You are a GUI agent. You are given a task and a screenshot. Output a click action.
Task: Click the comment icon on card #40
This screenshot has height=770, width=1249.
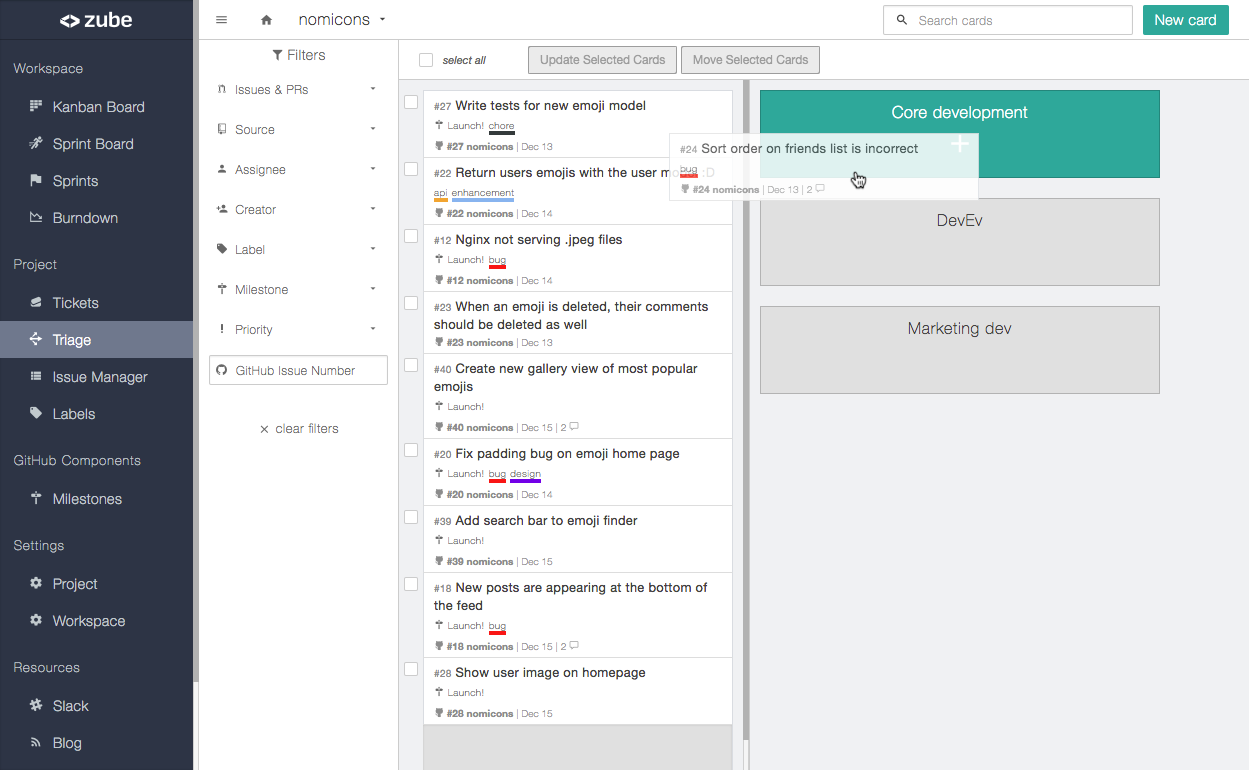click(x=574, y=427)
